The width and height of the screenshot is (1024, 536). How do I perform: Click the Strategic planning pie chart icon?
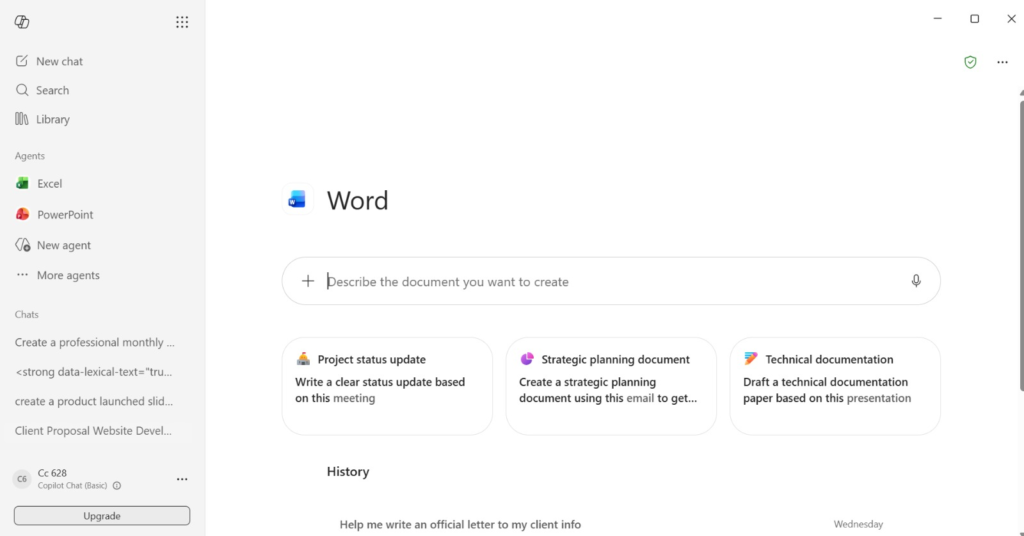pyautogui.click(x=527, y=358)
